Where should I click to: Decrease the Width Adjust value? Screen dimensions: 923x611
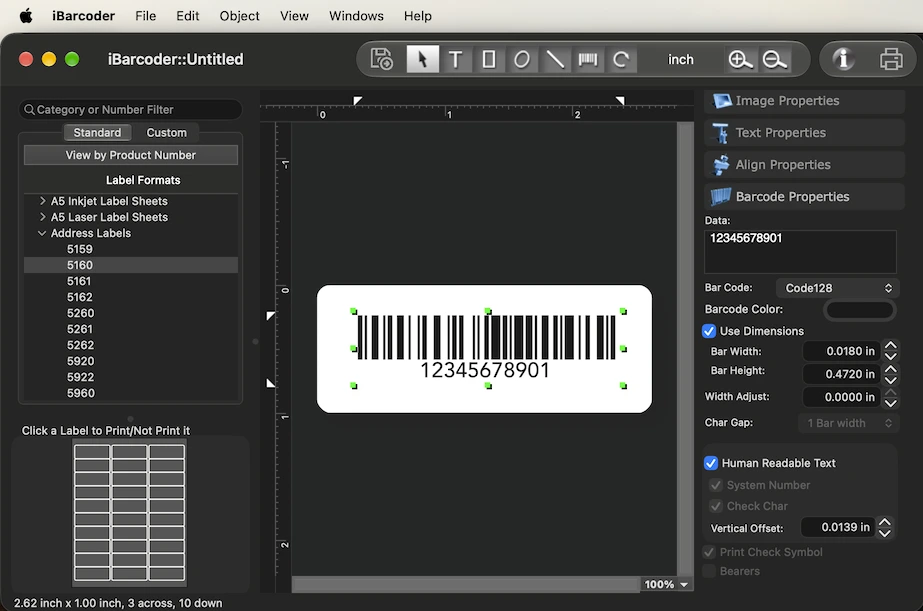coord(891,403)
